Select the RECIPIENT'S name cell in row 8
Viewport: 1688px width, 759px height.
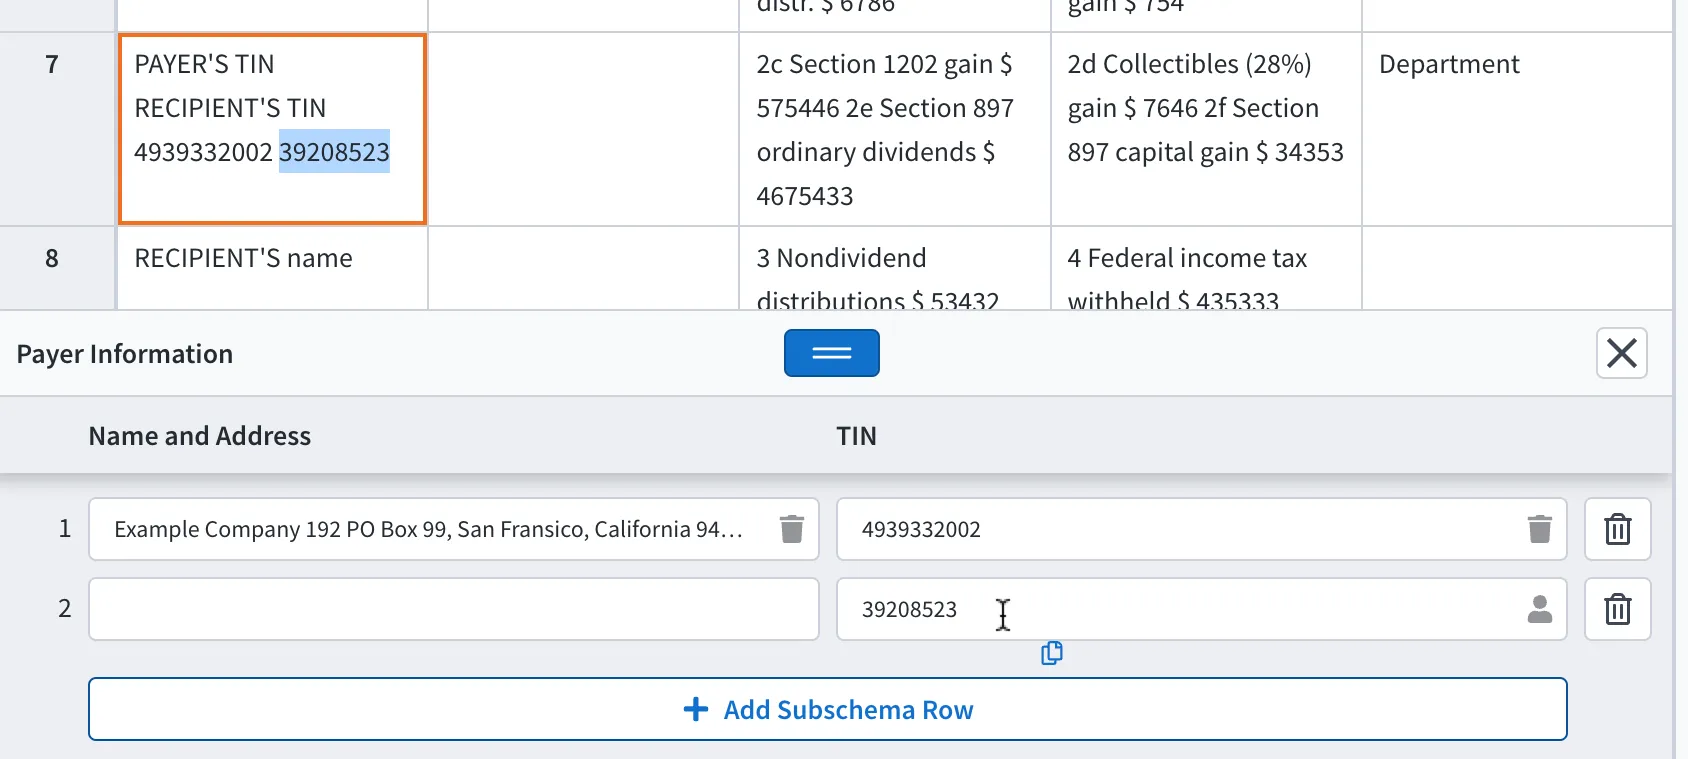click(272, 268)
